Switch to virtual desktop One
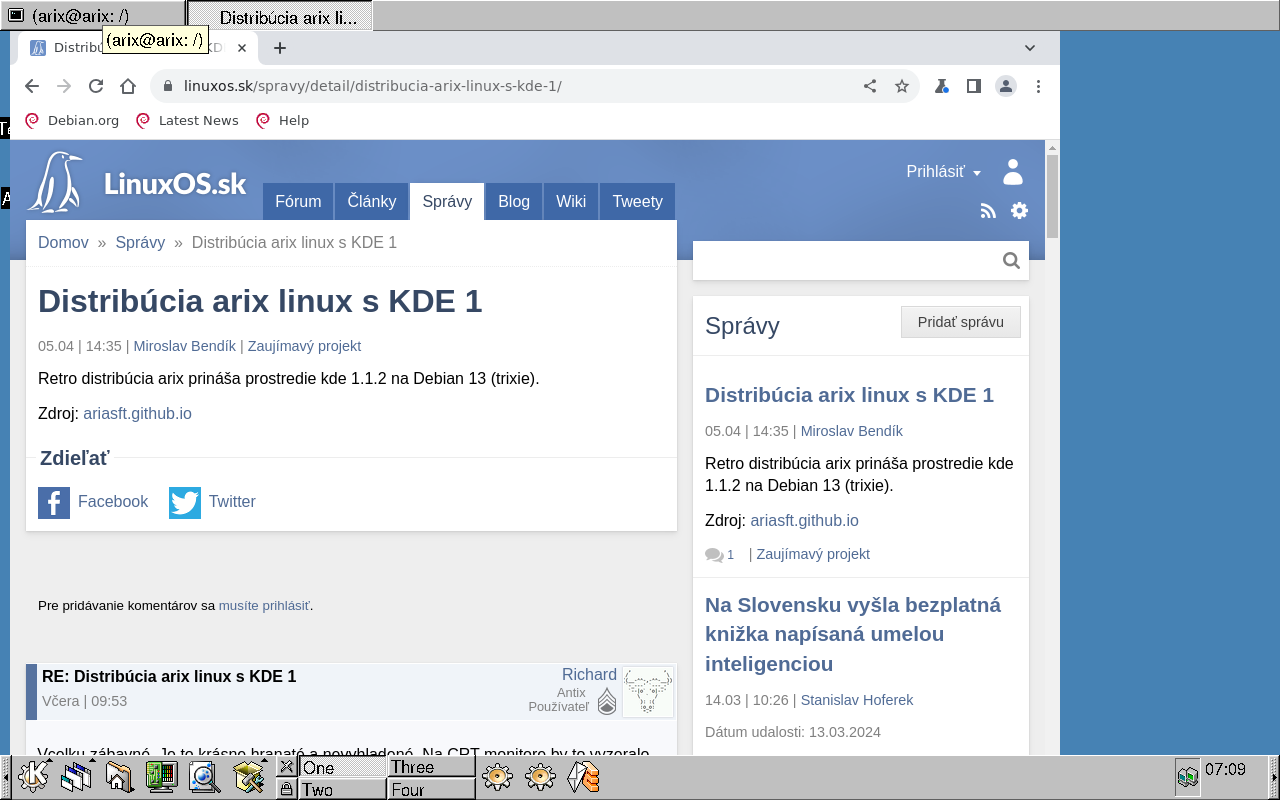The image size is (1280, 800). pyautogui.click(x=343, y=767)
